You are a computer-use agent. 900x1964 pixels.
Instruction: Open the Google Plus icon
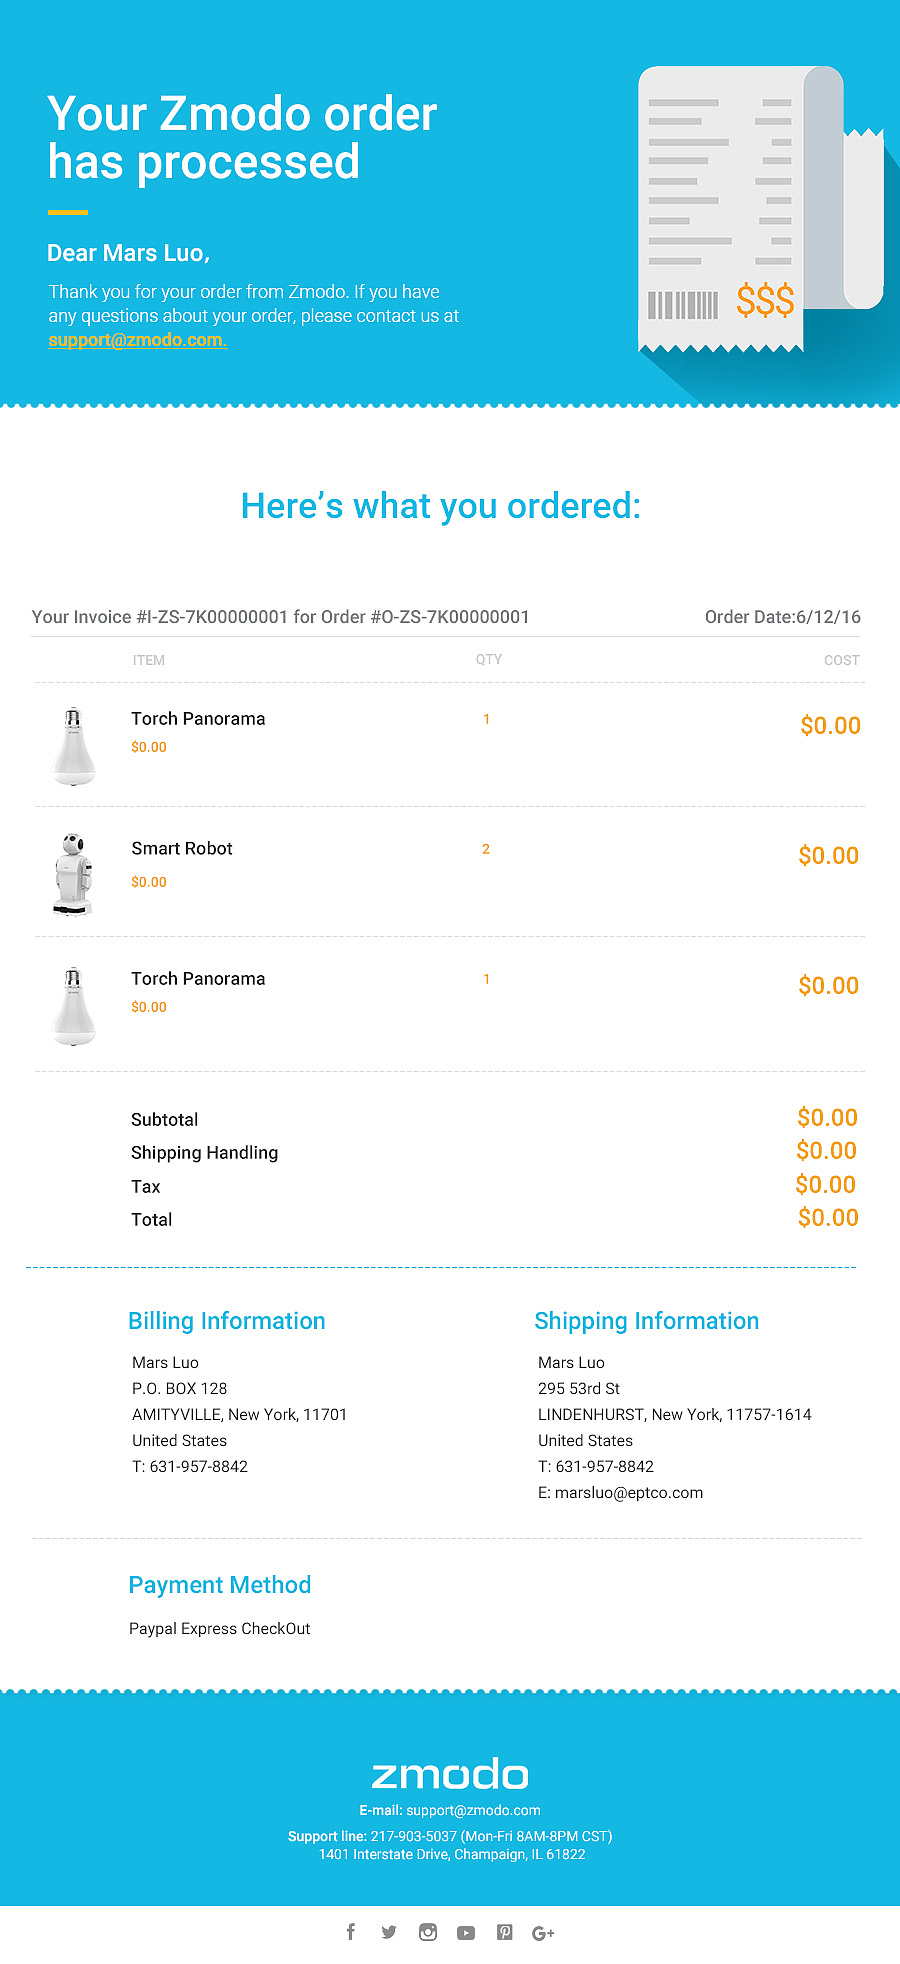coord(543,1933)
